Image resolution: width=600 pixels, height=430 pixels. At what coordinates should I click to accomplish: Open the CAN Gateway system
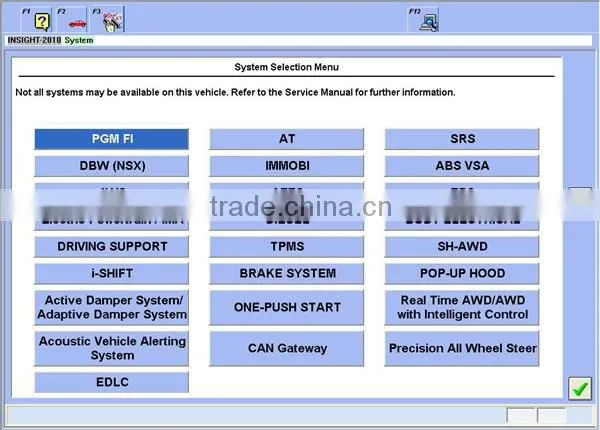(287, 349)
